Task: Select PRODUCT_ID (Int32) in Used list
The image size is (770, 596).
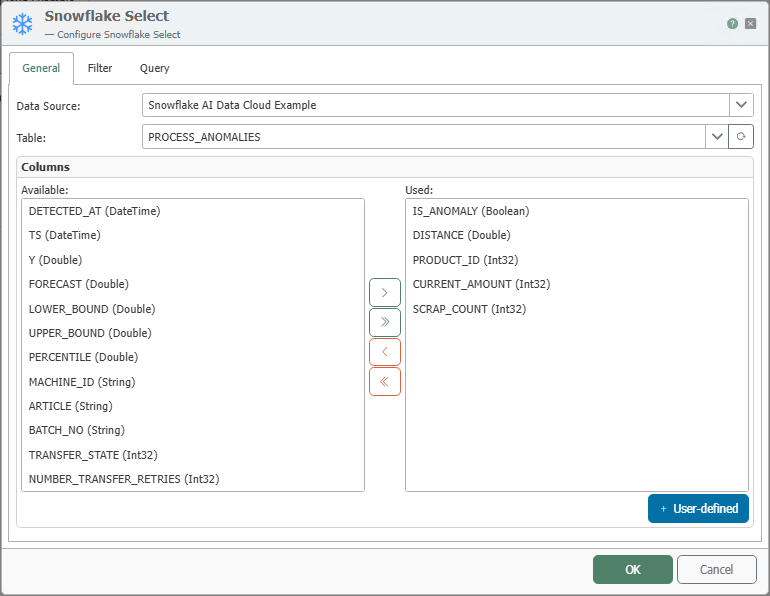Action: 577,260
